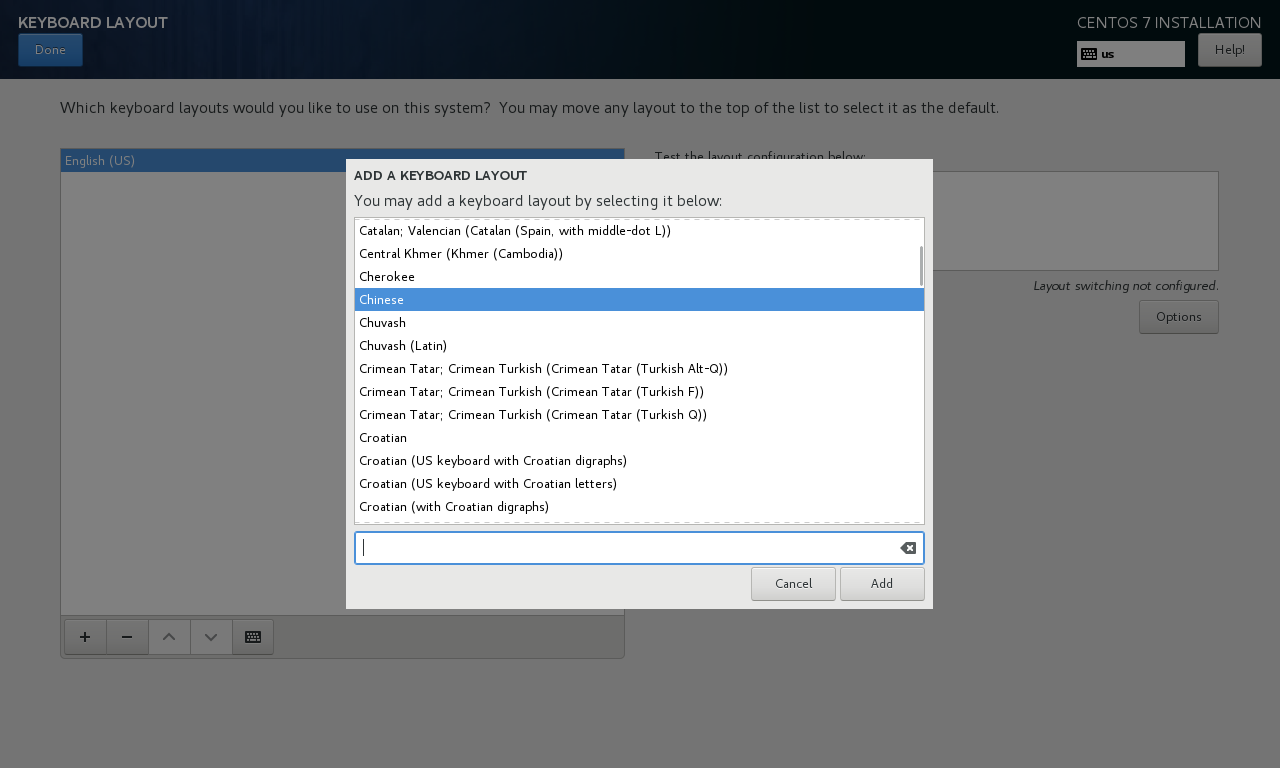Cancel the Add a Keyboard Layout dialog

click(793, 584)
